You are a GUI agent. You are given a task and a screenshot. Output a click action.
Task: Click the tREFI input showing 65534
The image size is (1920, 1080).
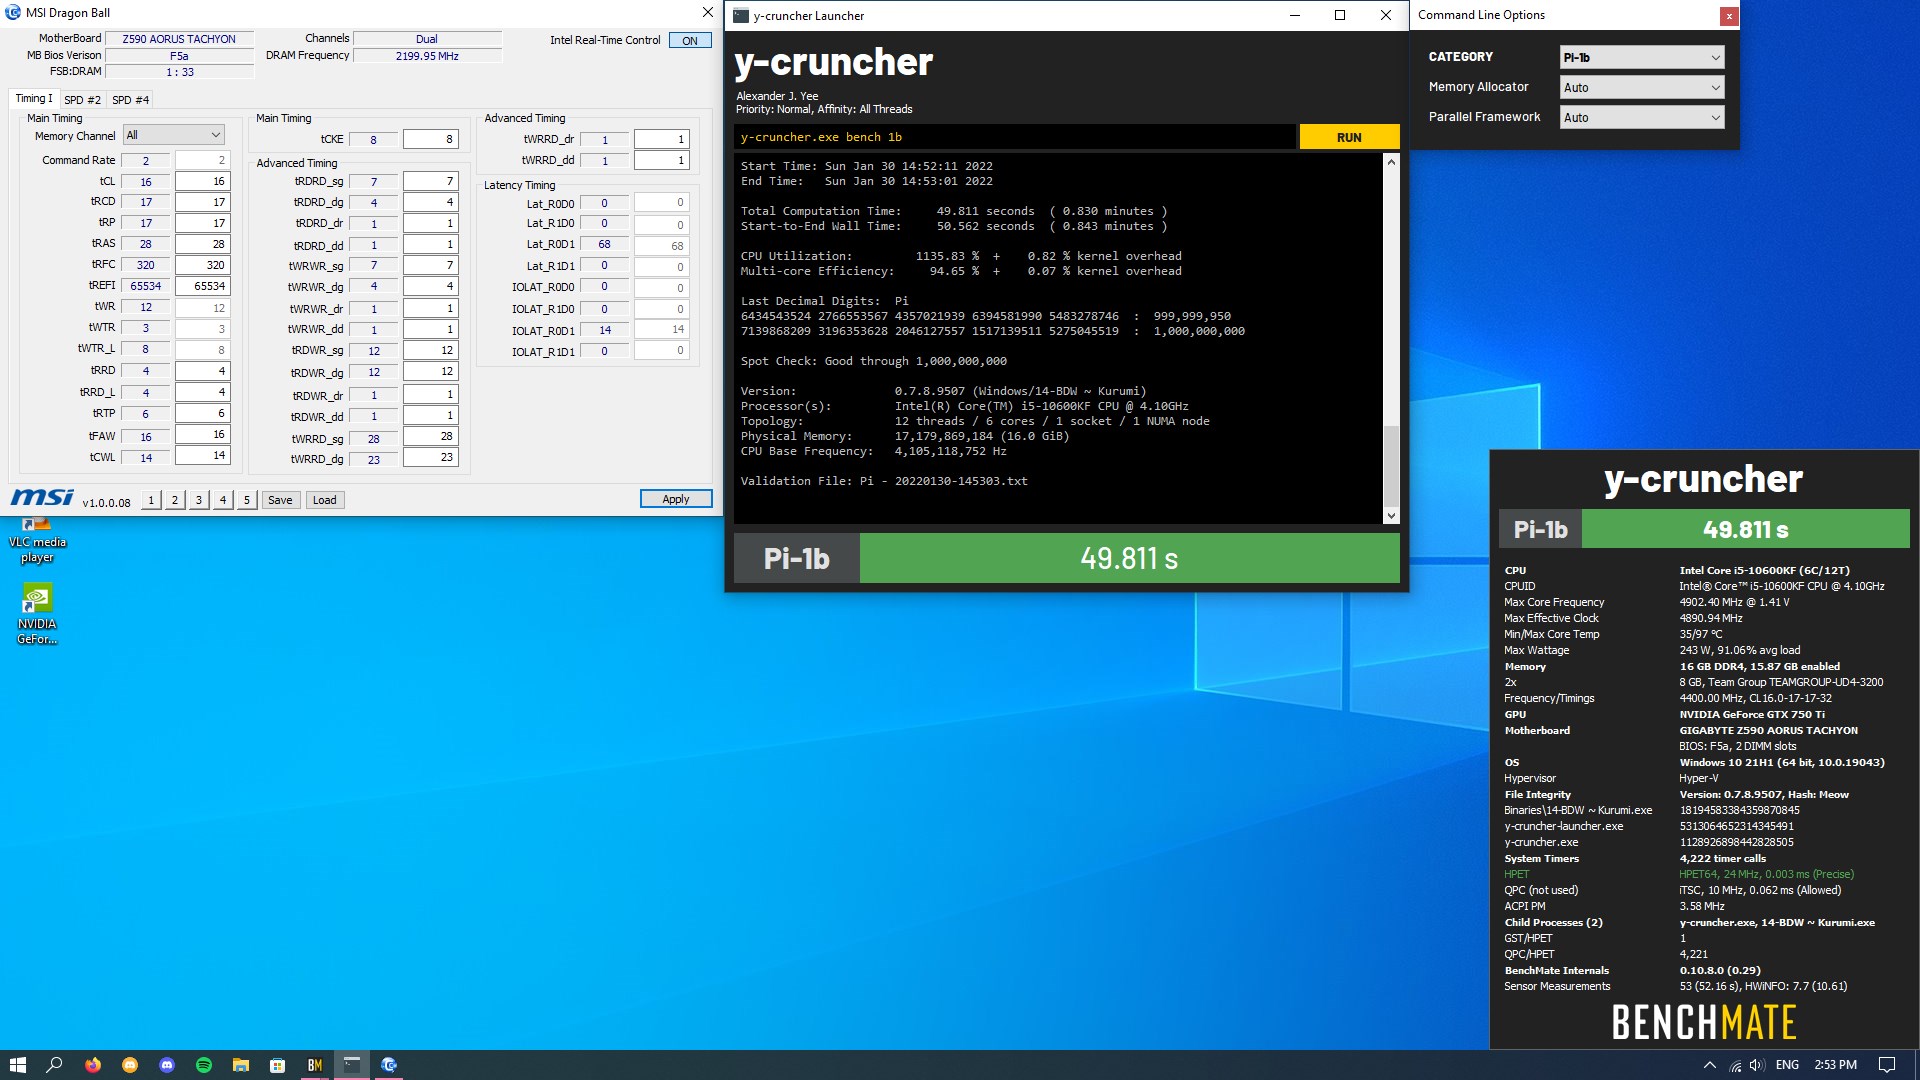click(203, 286)
